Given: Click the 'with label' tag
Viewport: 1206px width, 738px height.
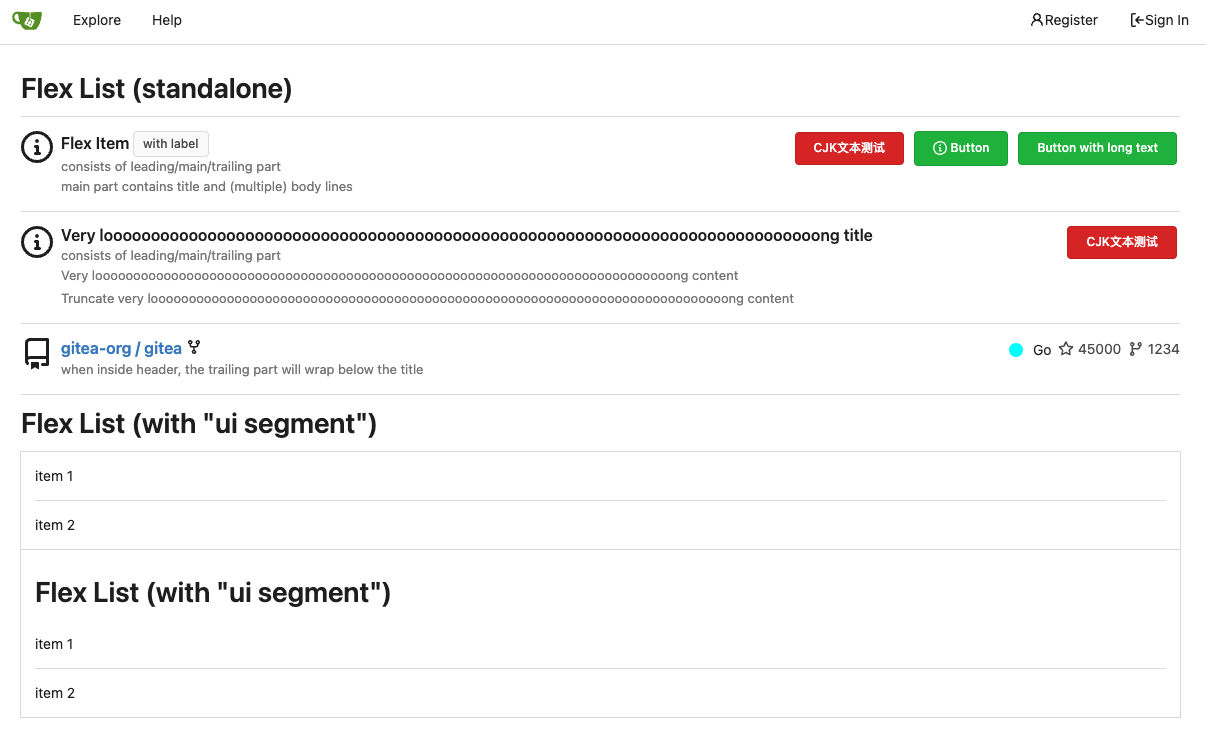Looking at the screenshot, I should point(171,144).
